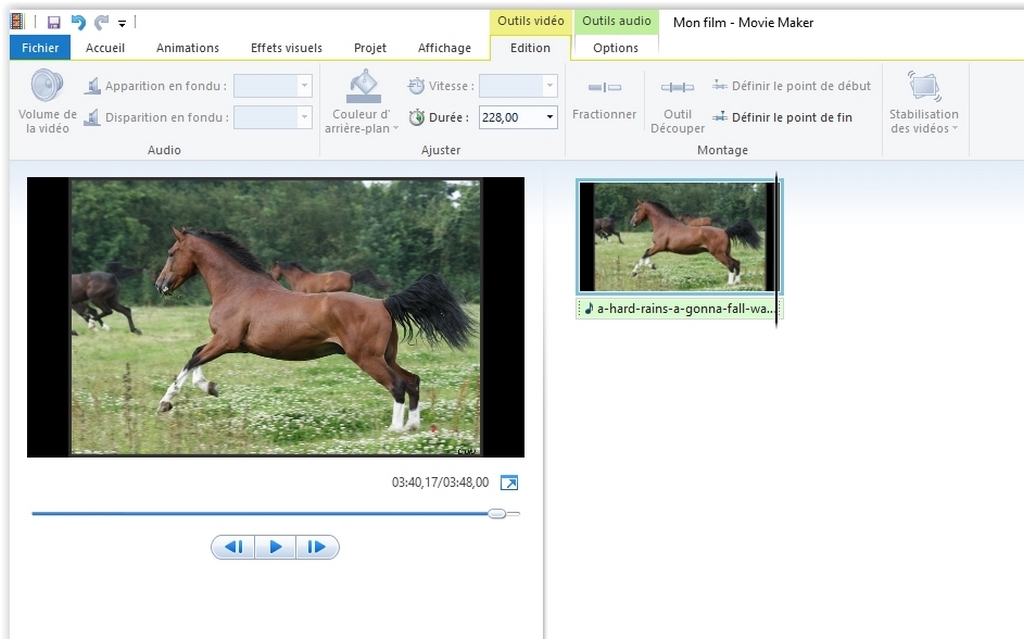Open the Volume de la vidéo speaker
This screenshot has height=639, width=1024.
click(x=47, y=101)
